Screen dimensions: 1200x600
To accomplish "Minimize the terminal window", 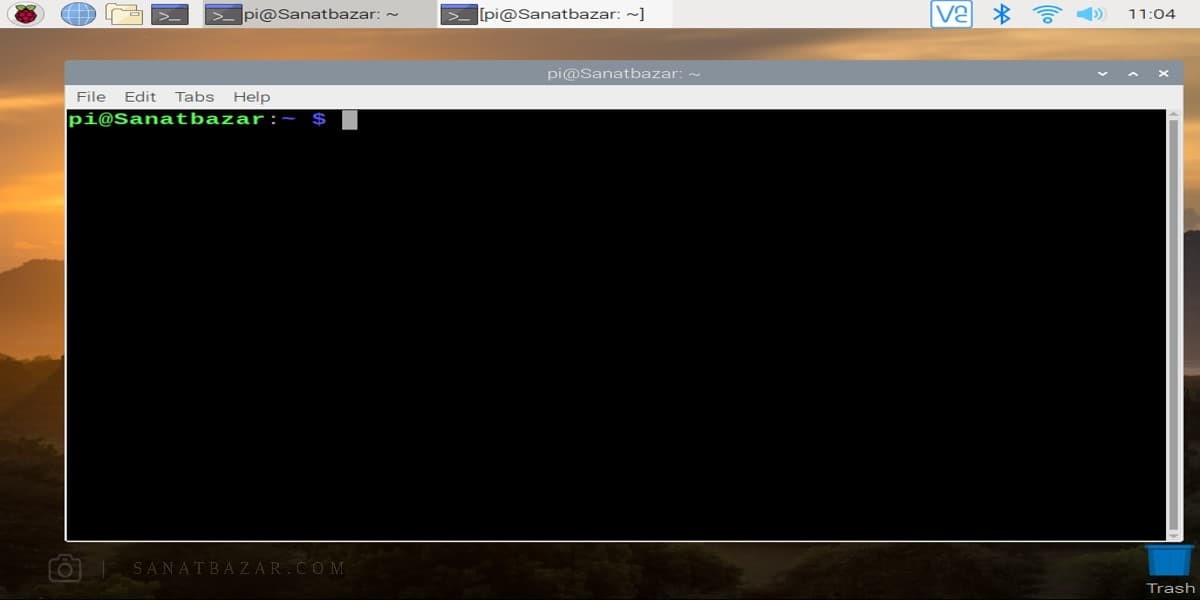I will coord(1102,73).
